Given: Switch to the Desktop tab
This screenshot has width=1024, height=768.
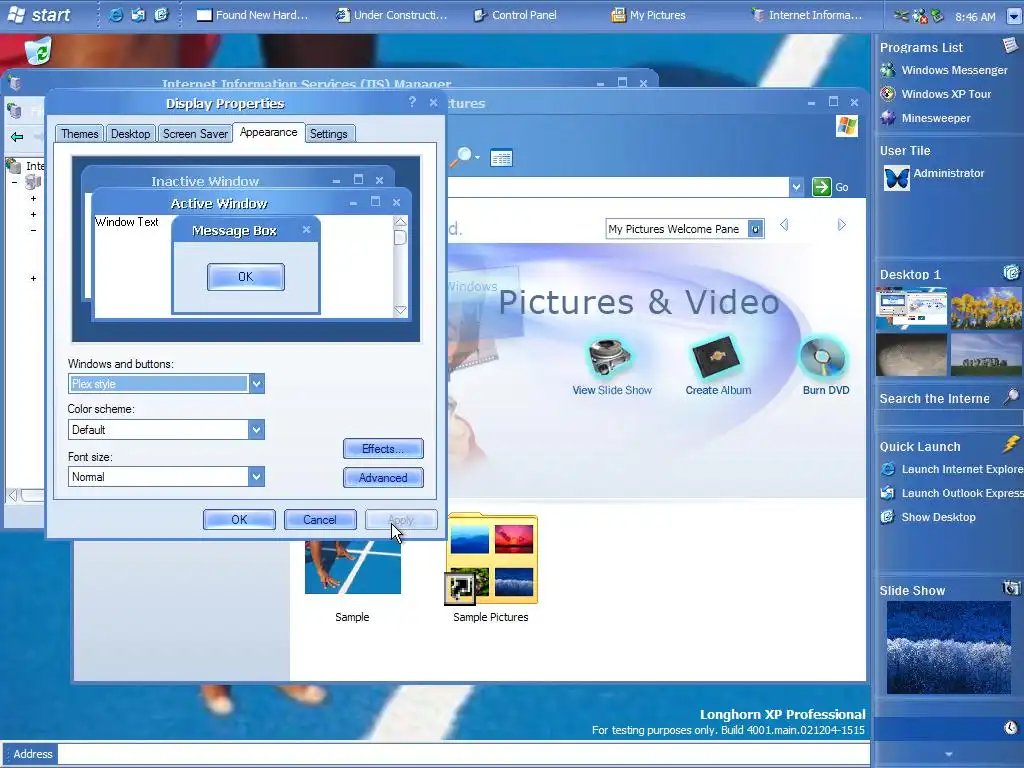Looking at the screenshot, I should [131, 134].
